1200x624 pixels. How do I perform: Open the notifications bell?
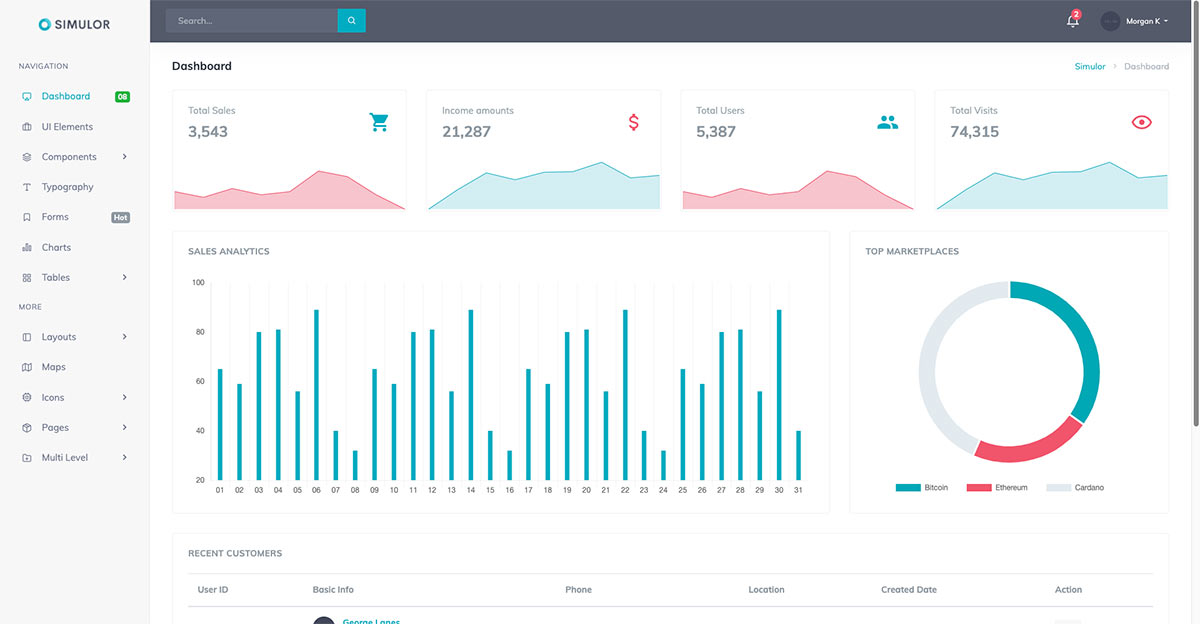[x=1072, y=21]
